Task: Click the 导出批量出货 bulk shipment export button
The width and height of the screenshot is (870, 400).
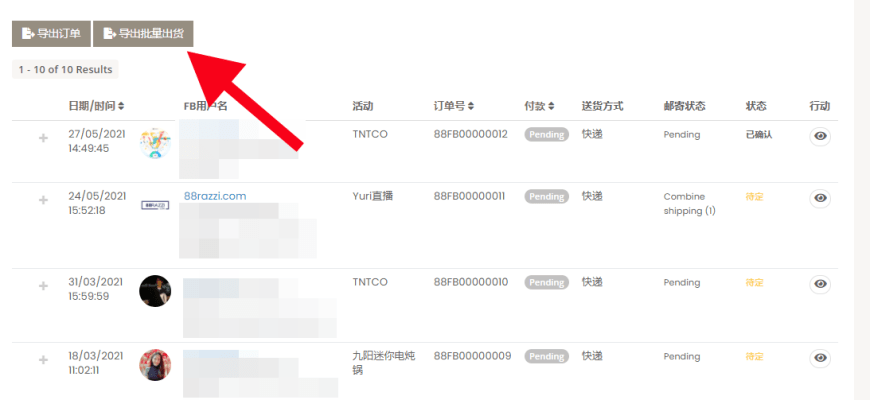Action: coord(143,34)
